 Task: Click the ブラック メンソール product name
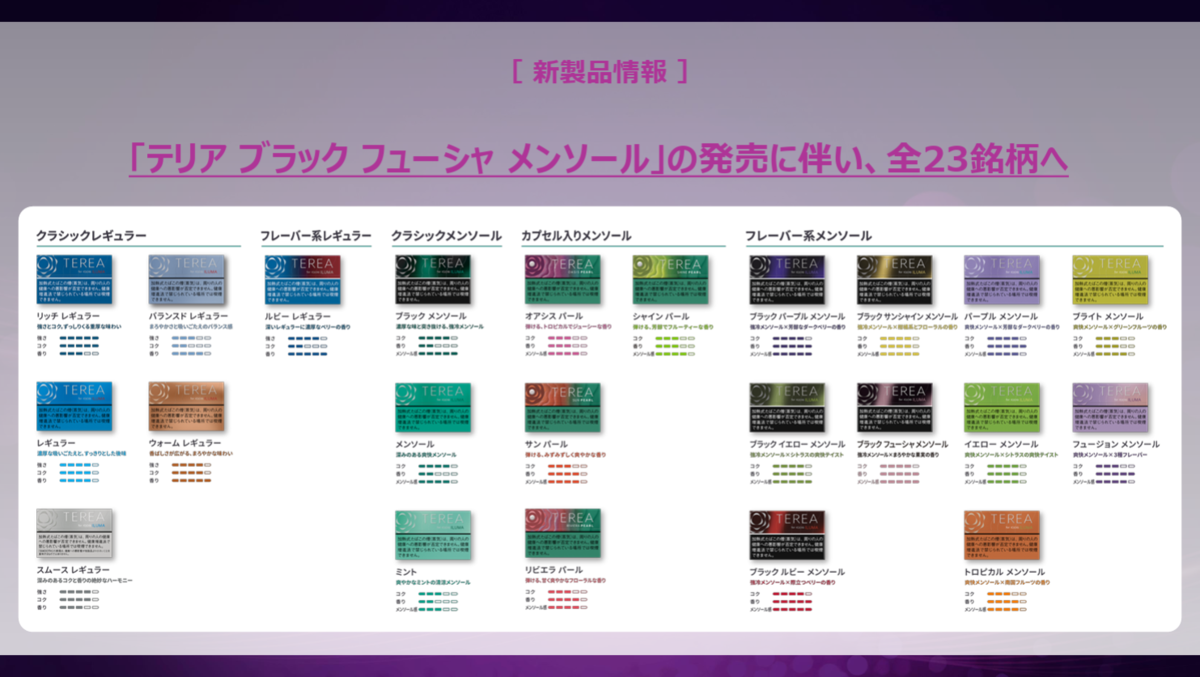pyautogui.click(x=431, y=316)
